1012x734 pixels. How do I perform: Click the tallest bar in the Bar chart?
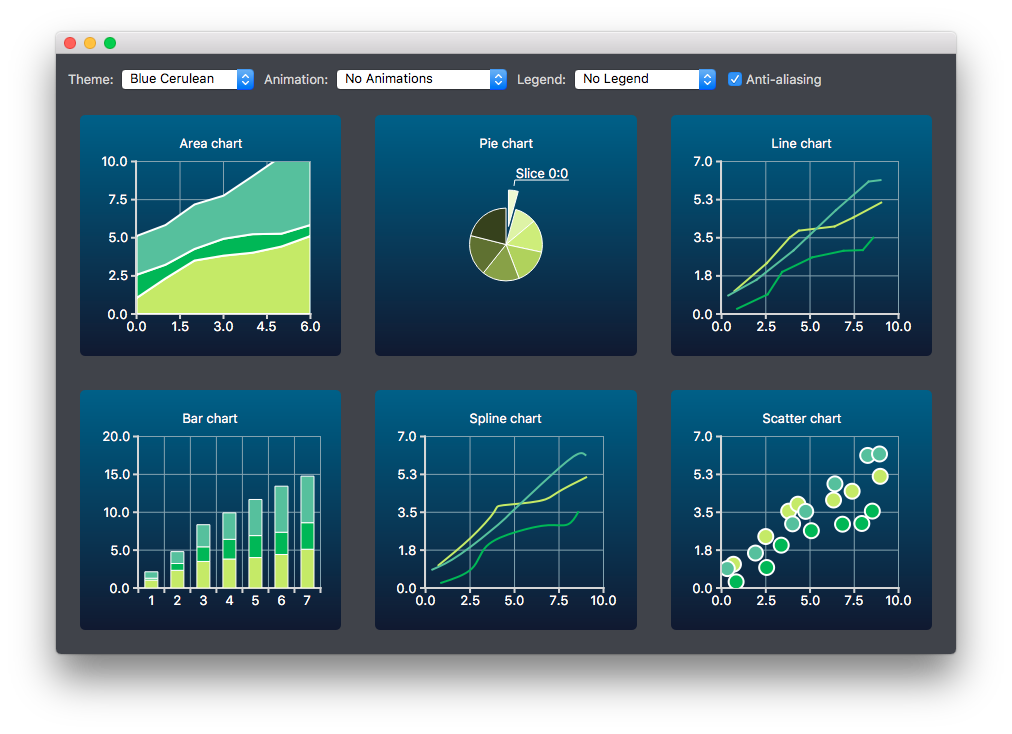pos(309,530)
